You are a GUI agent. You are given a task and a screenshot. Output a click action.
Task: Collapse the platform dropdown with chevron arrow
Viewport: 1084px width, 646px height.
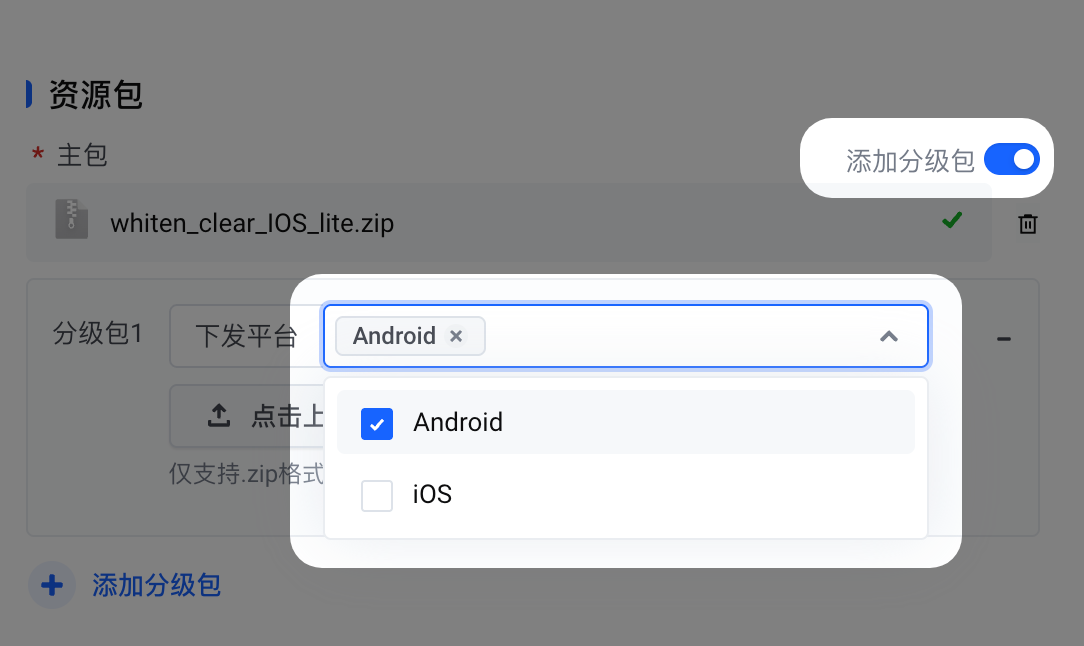point(889,337)
